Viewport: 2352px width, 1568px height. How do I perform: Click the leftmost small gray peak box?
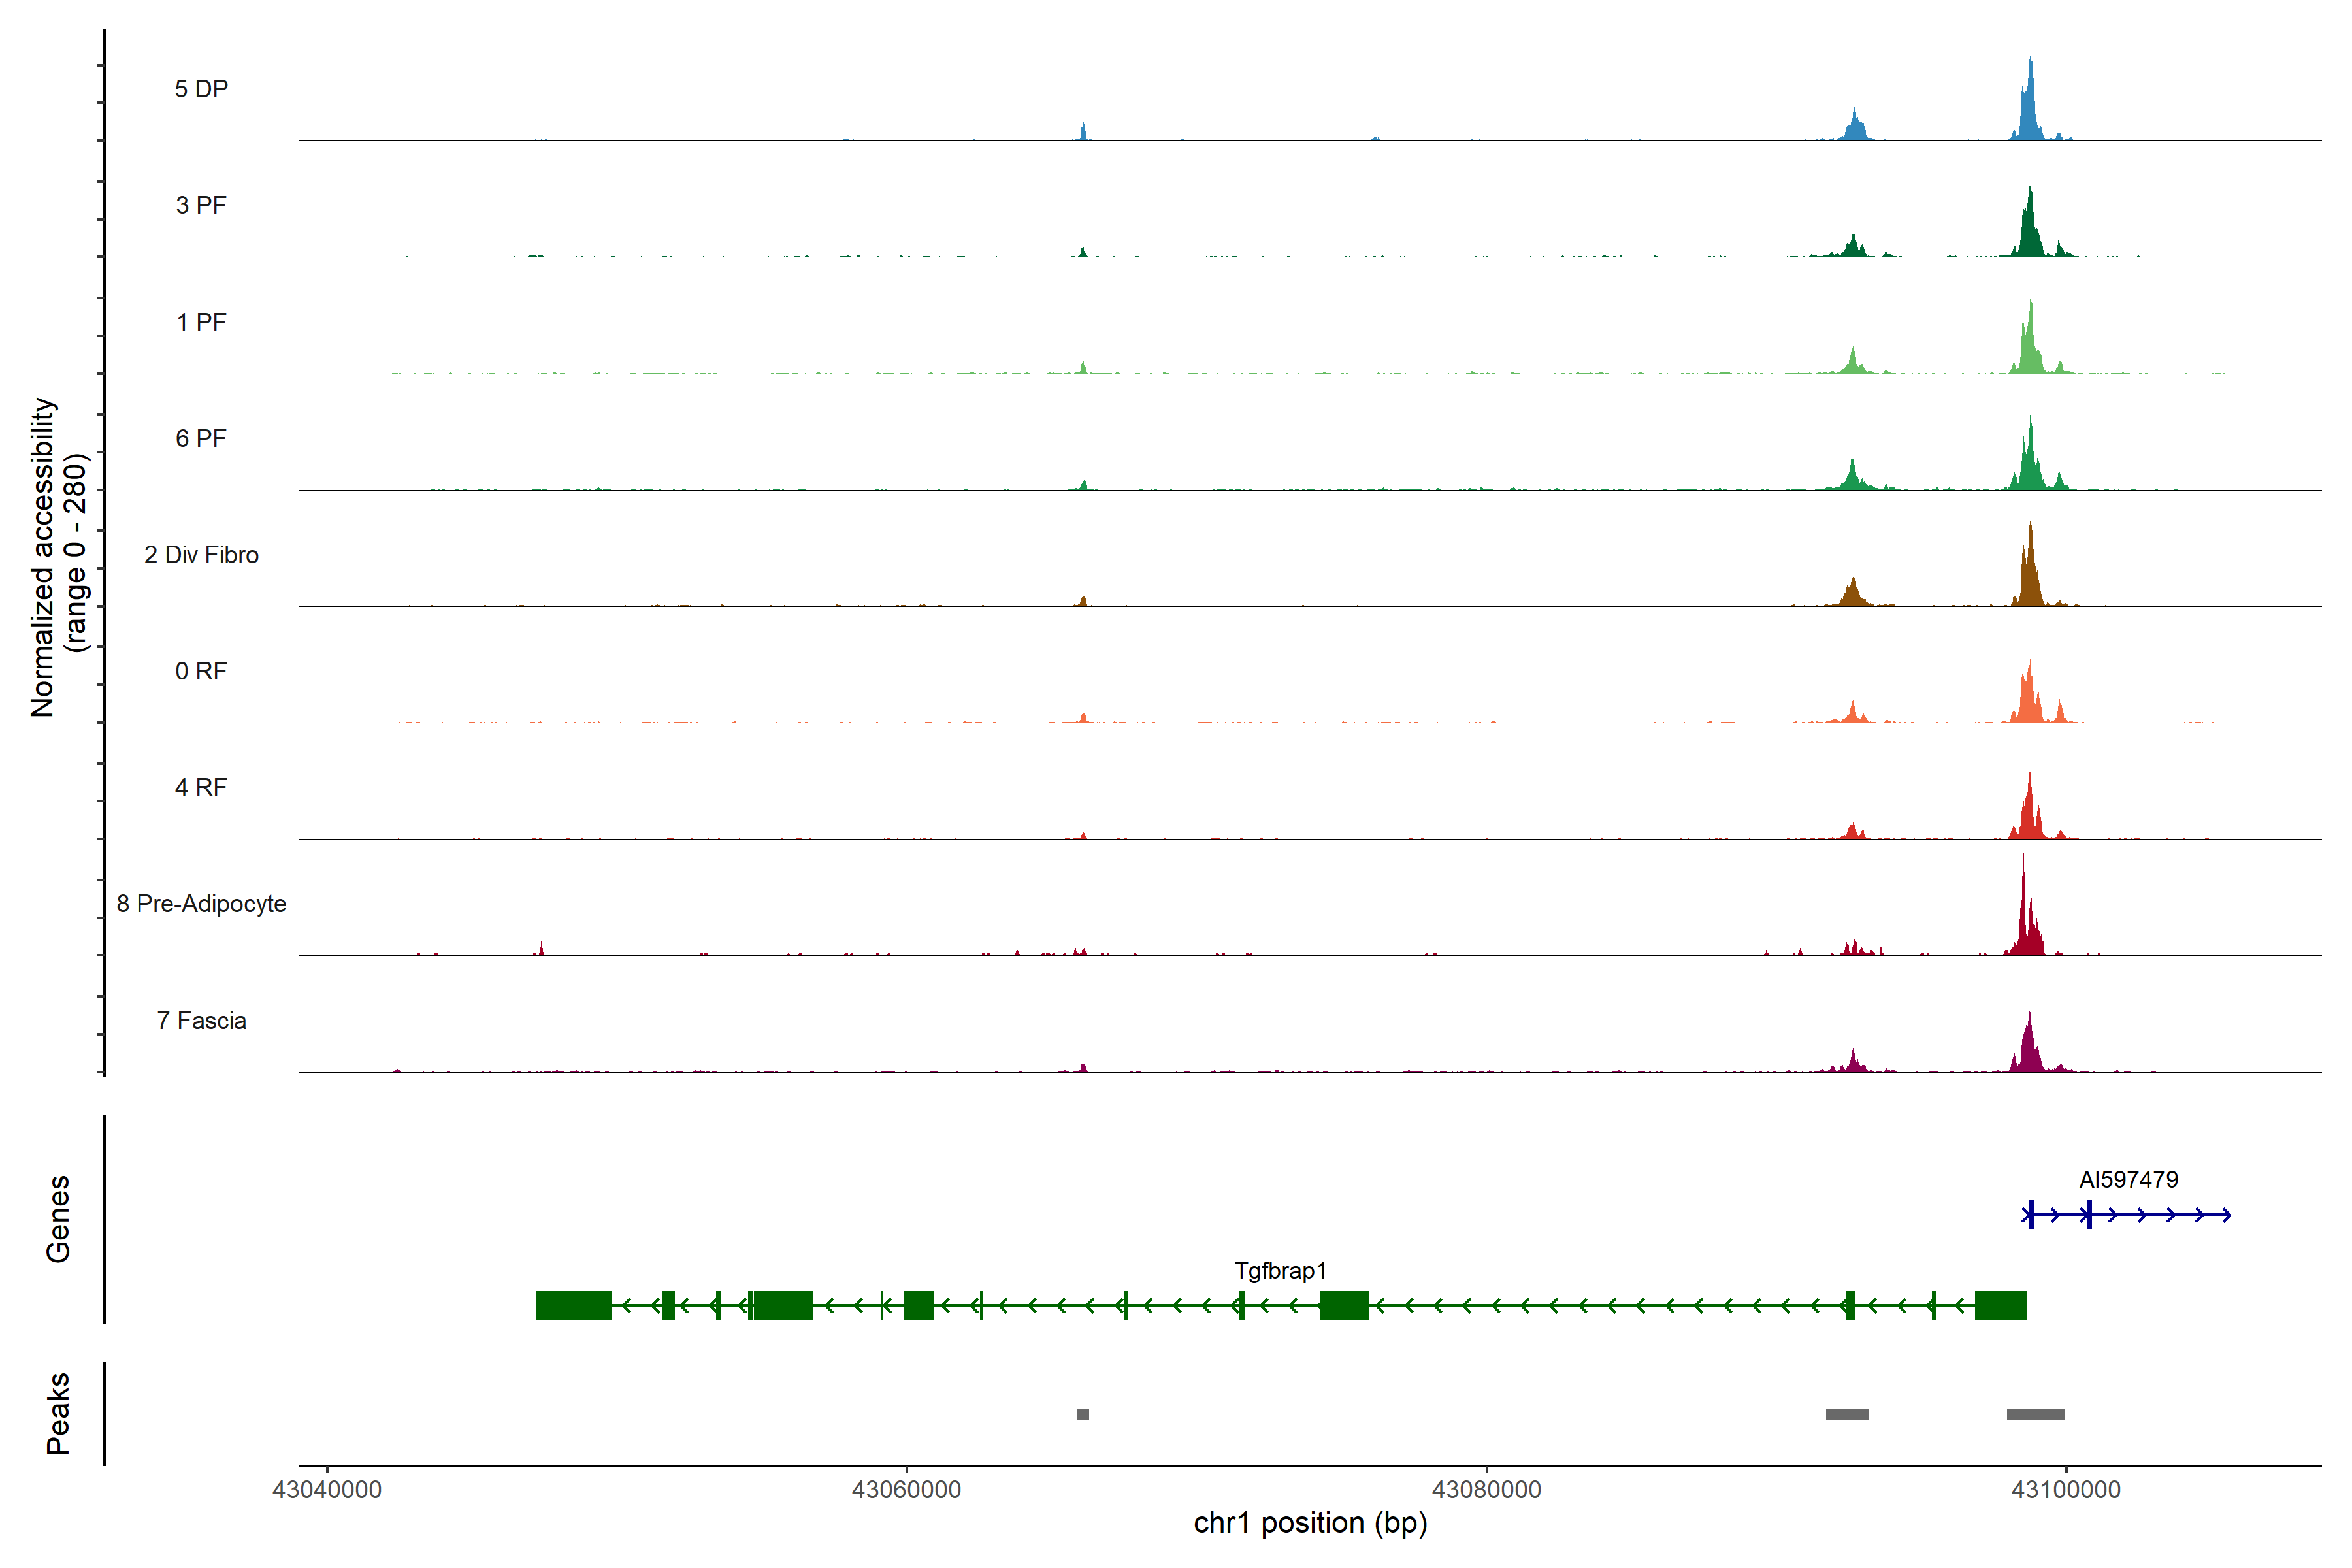click(1083, 1414)
